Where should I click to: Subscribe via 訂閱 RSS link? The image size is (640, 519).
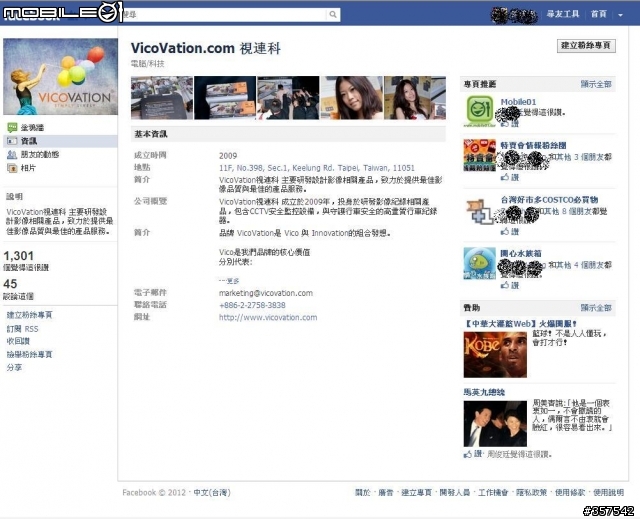click(x=22, y=329)
